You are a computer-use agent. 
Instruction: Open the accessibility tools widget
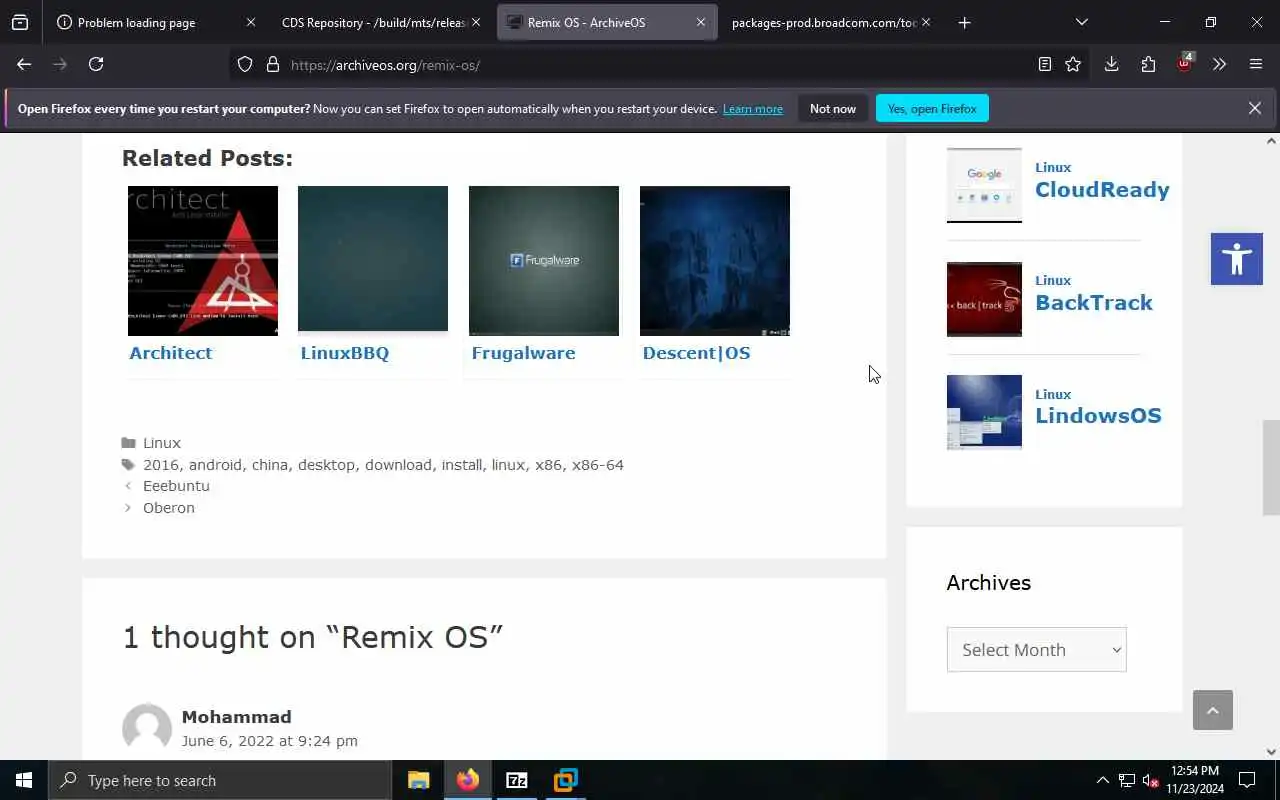pyautogui.click(x=1237, y=259)
